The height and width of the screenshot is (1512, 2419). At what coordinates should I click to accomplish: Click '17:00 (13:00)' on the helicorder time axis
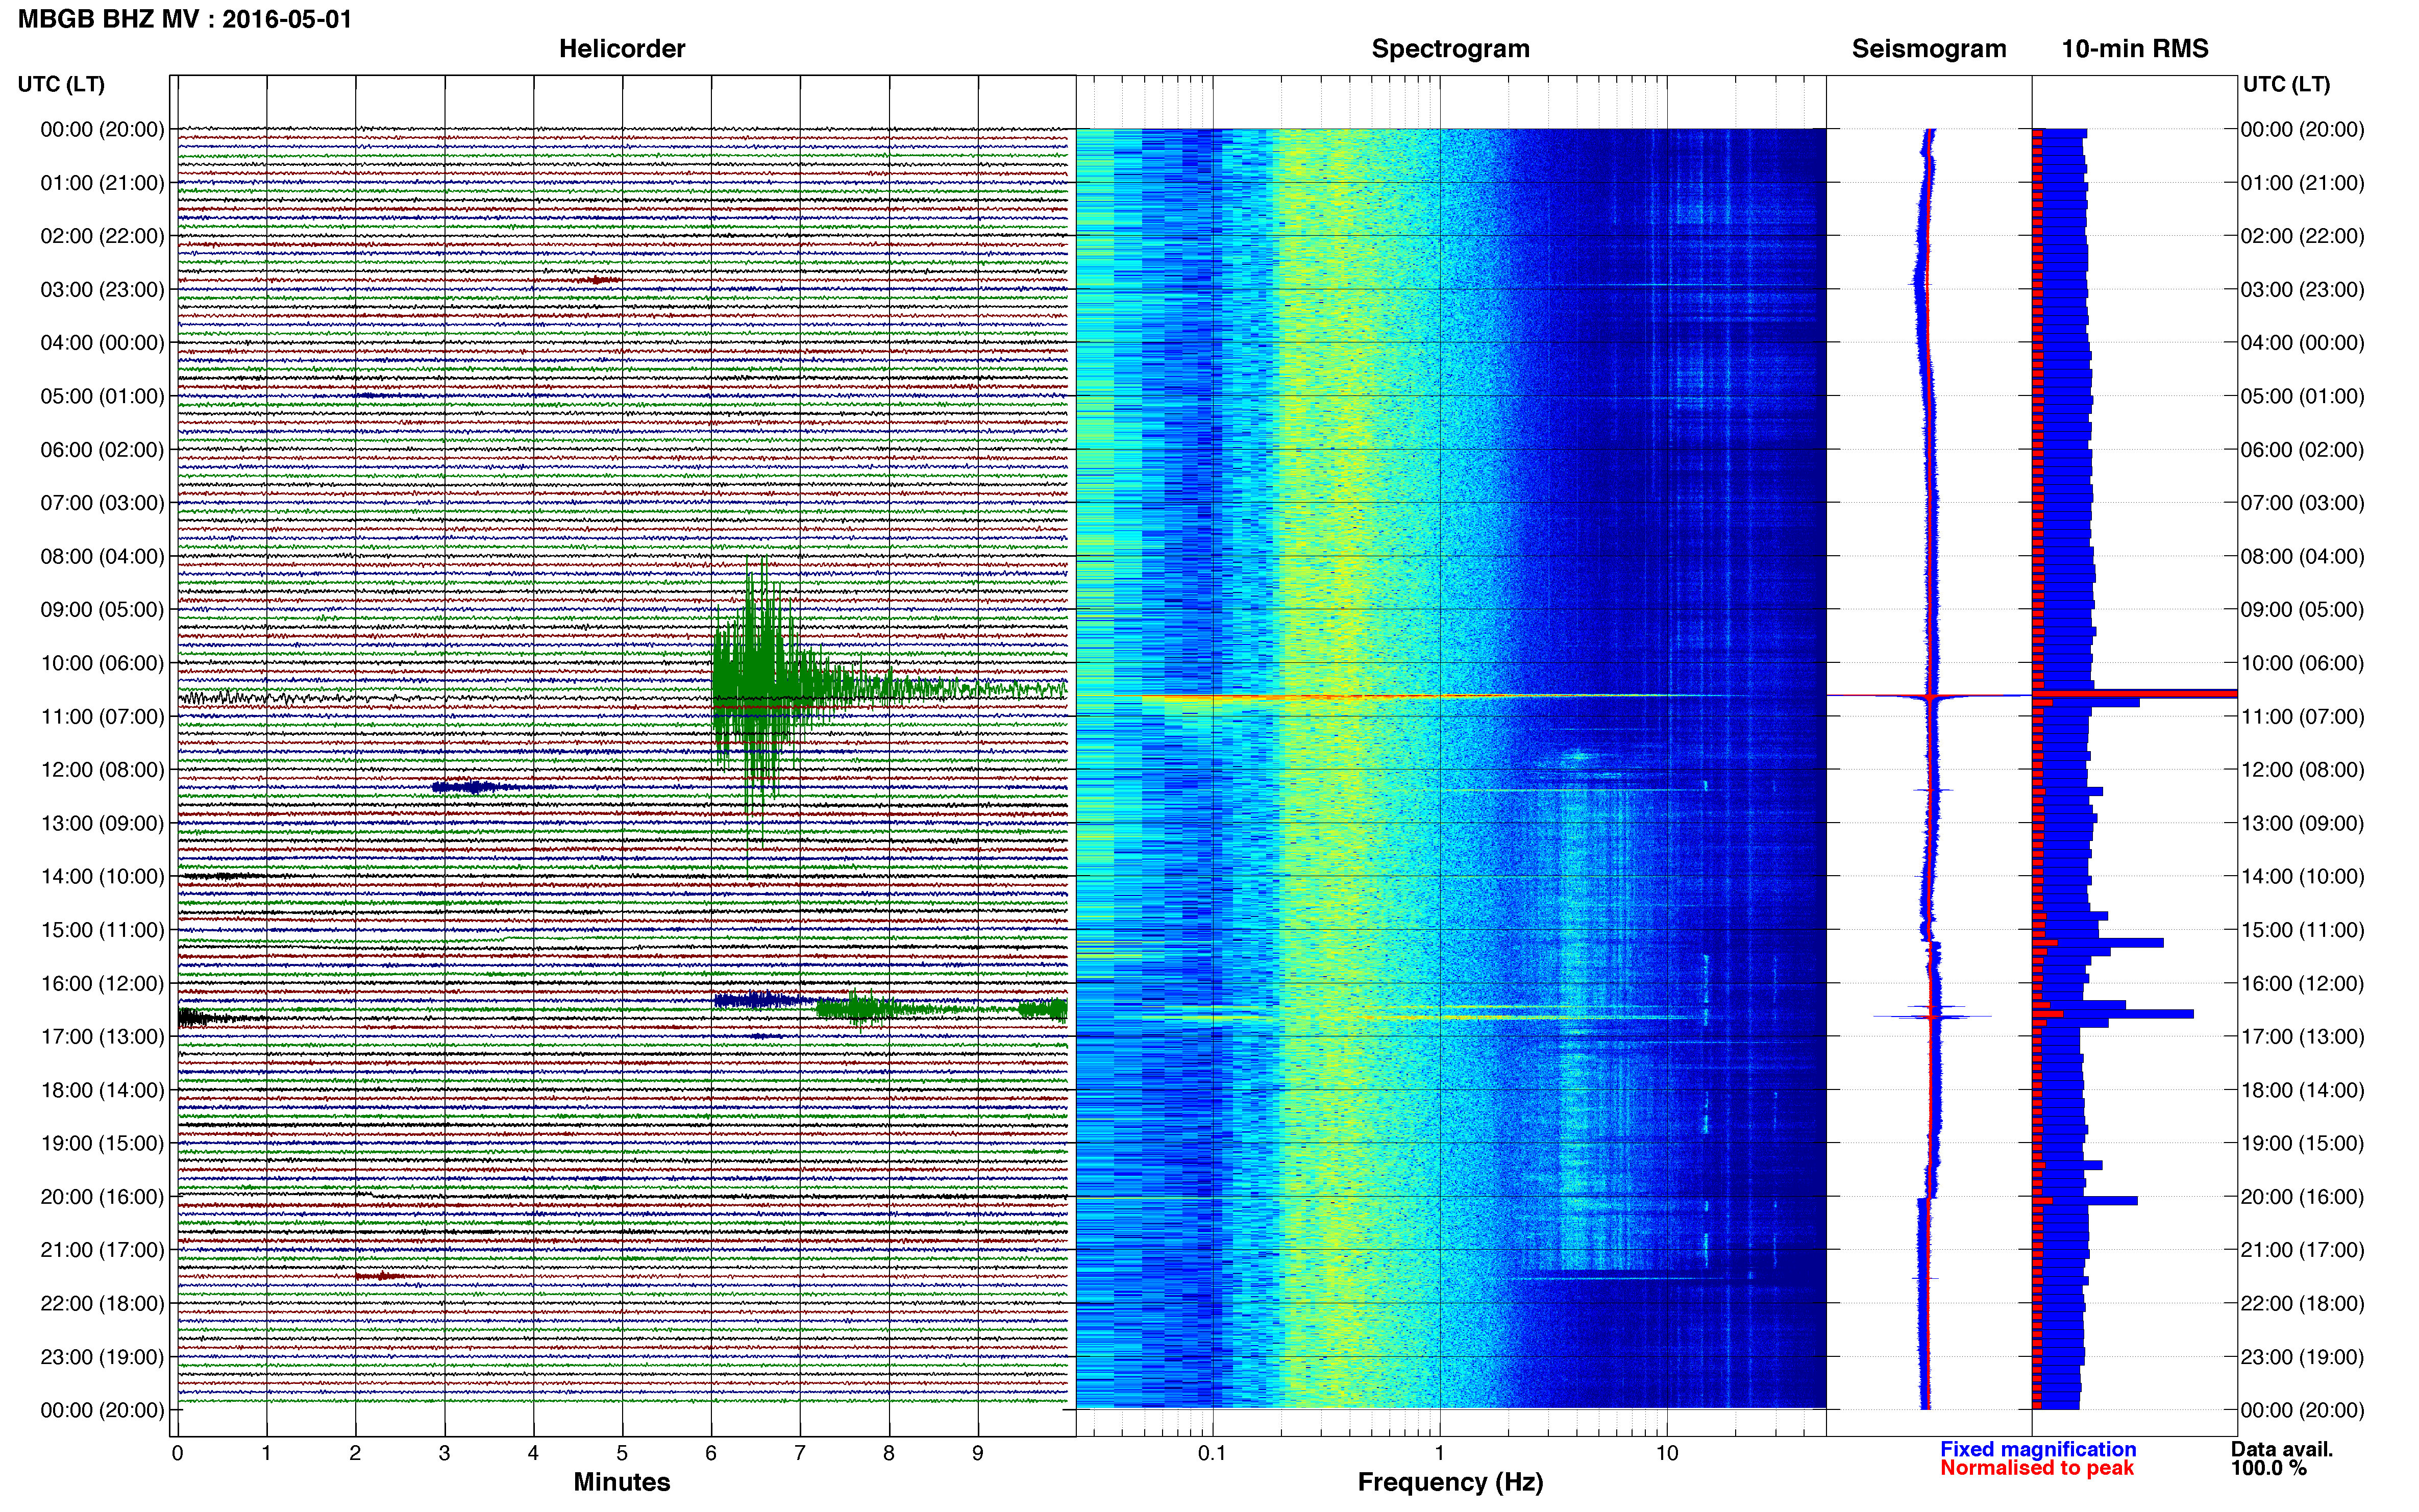(x=102, y=1036)
